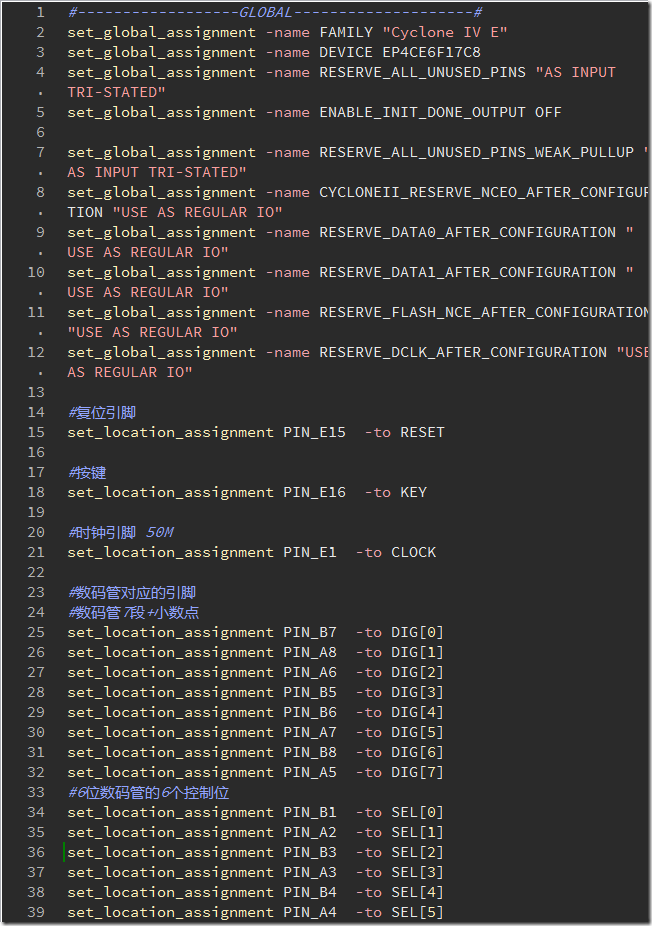Click the comment #按键 on line 17
This screenshot has width=652, height=926.
(87, 473)
